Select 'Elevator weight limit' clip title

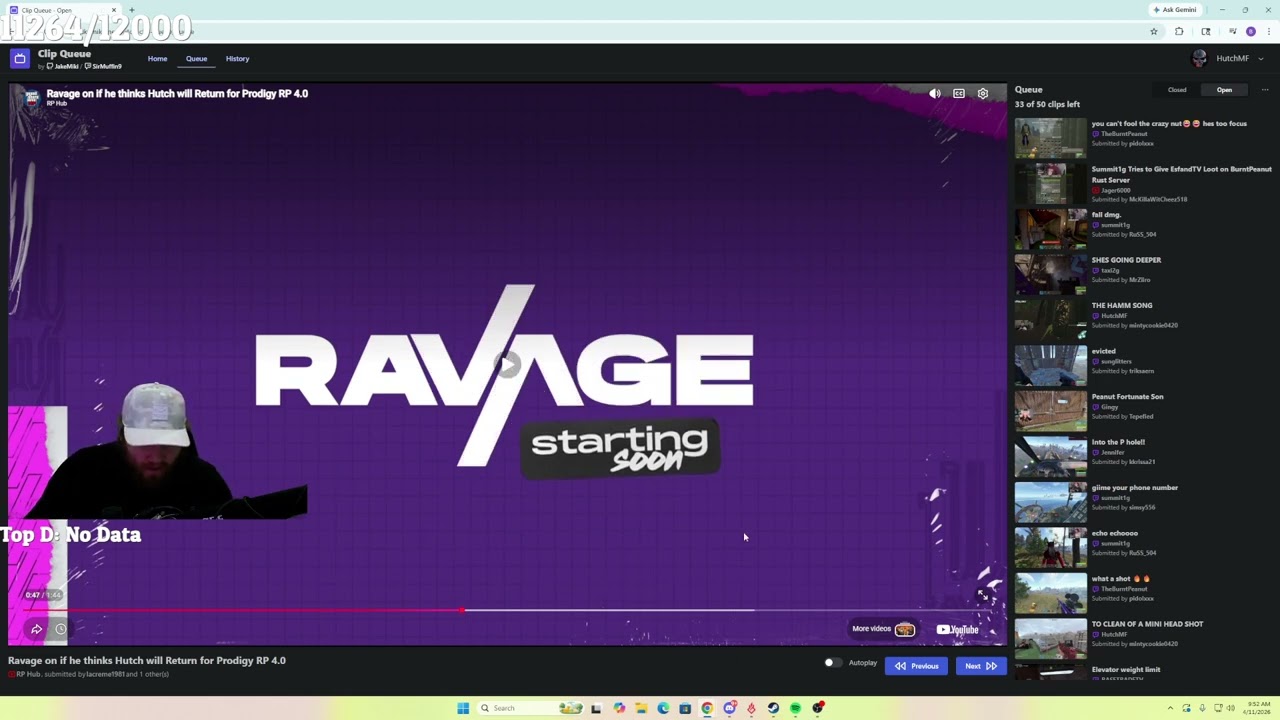[1126, 669]
